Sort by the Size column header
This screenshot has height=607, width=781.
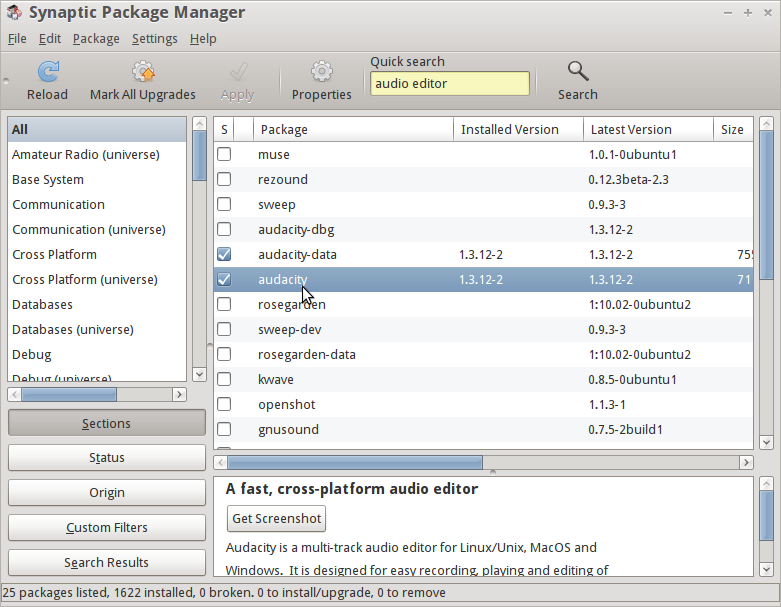pyautogui.click(x=733, y=129)
